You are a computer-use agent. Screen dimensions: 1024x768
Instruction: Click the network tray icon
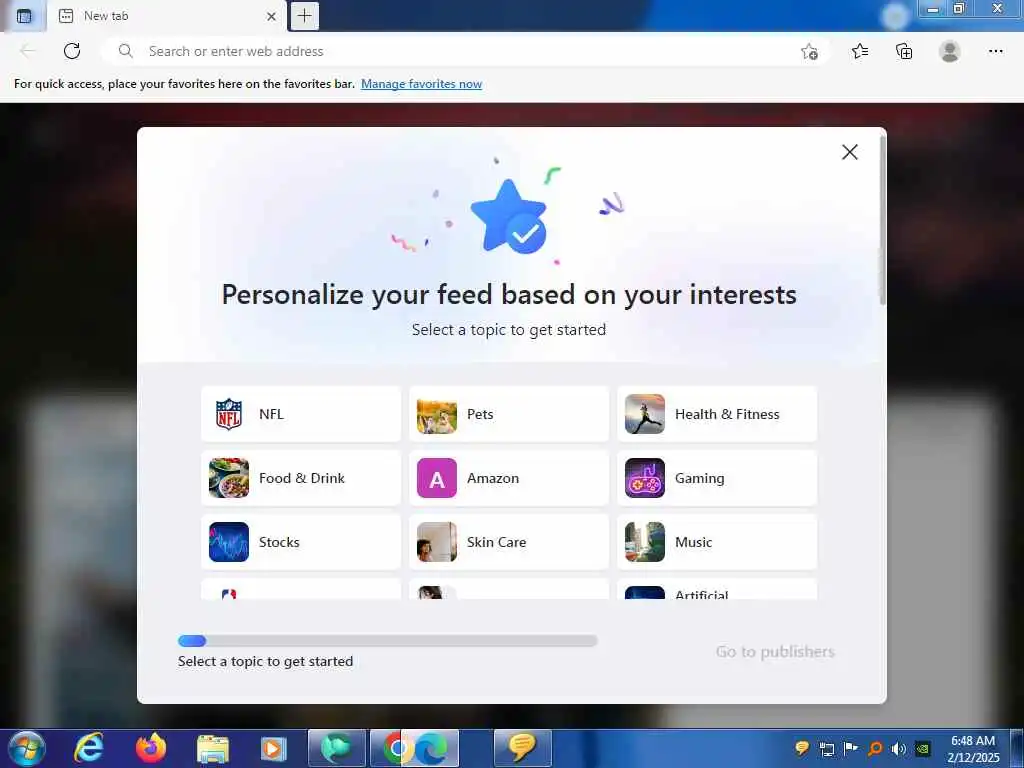pyautogui.click(x=827, y=749)
